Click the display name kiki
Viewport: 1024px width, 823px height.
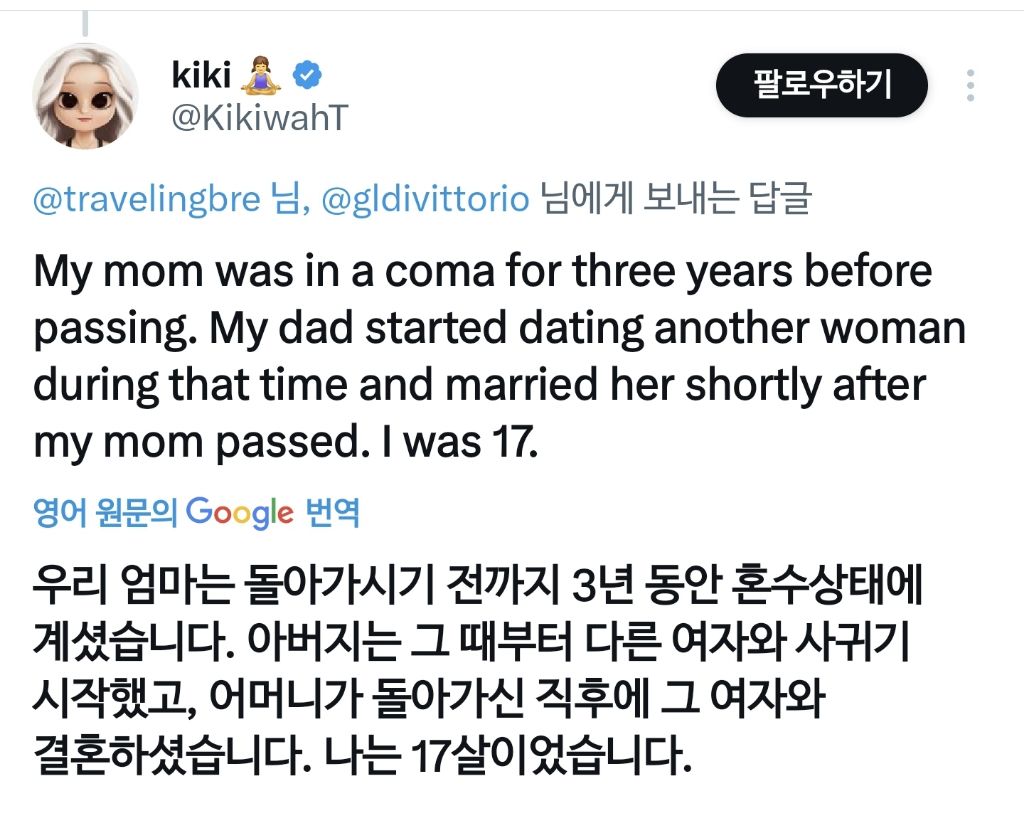201,74
